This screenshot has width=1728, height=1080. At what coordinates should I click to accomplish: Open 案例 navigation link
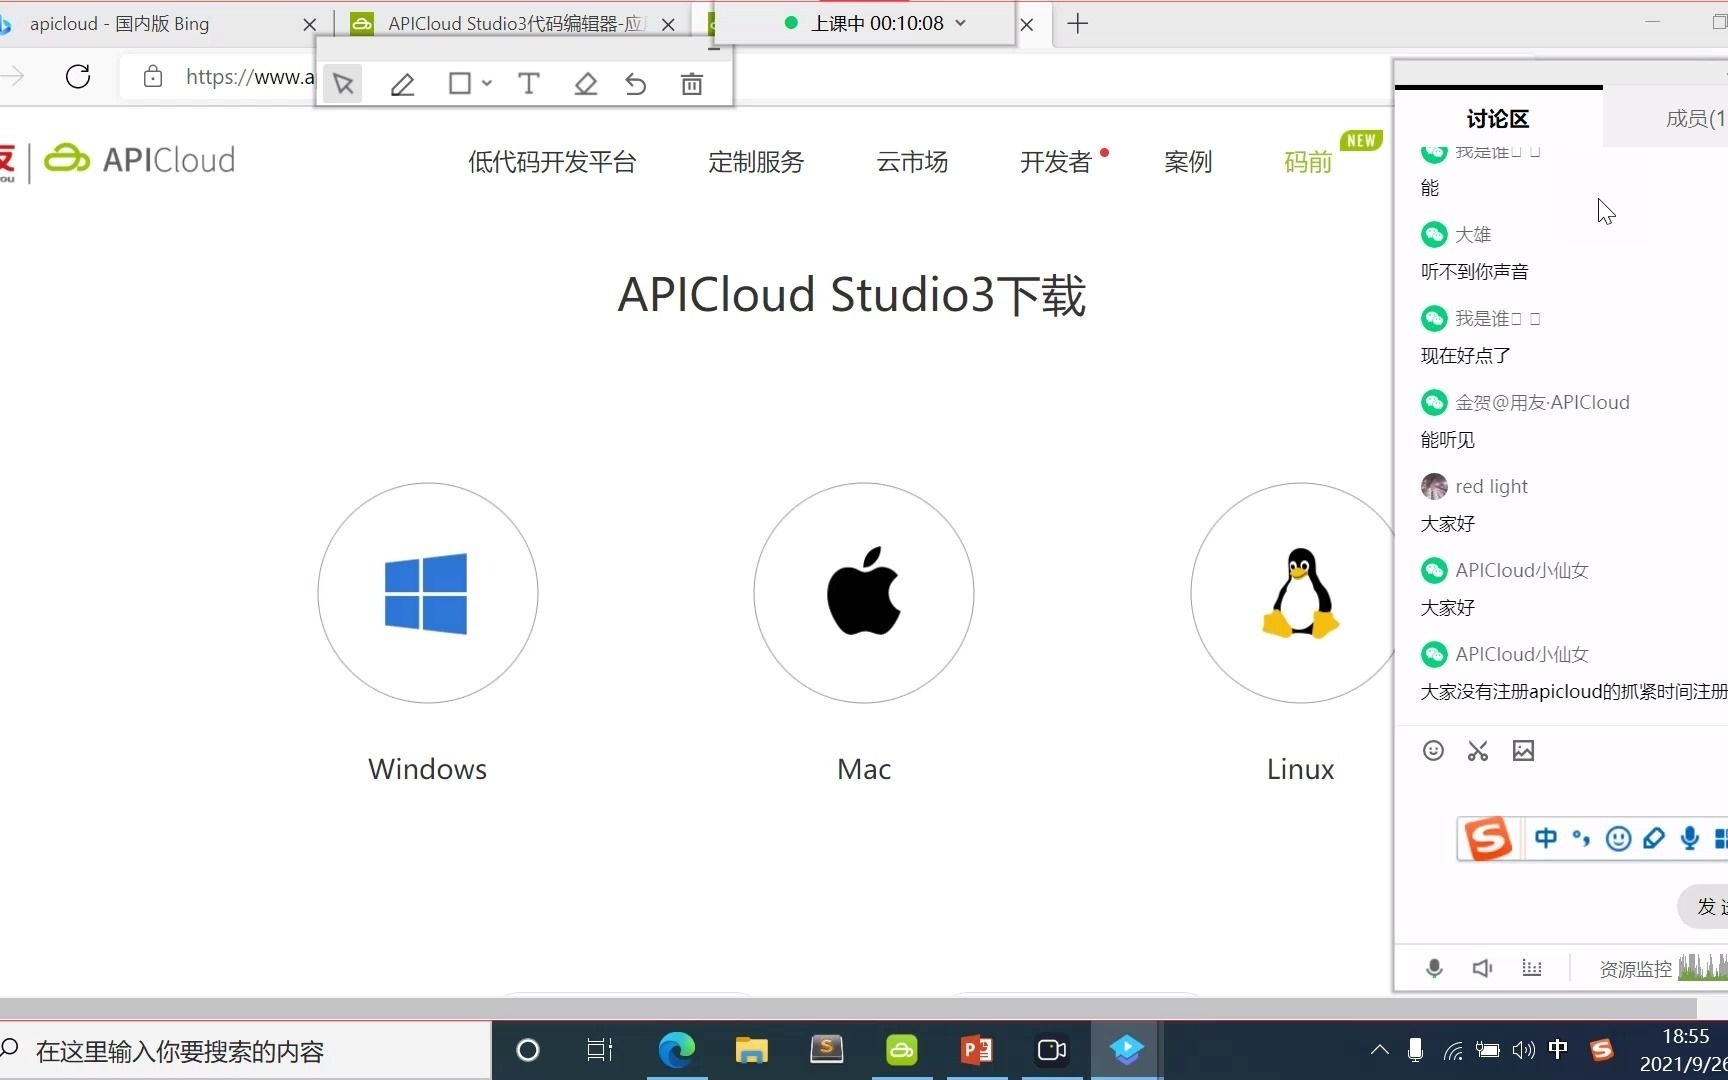(1188, 162)
